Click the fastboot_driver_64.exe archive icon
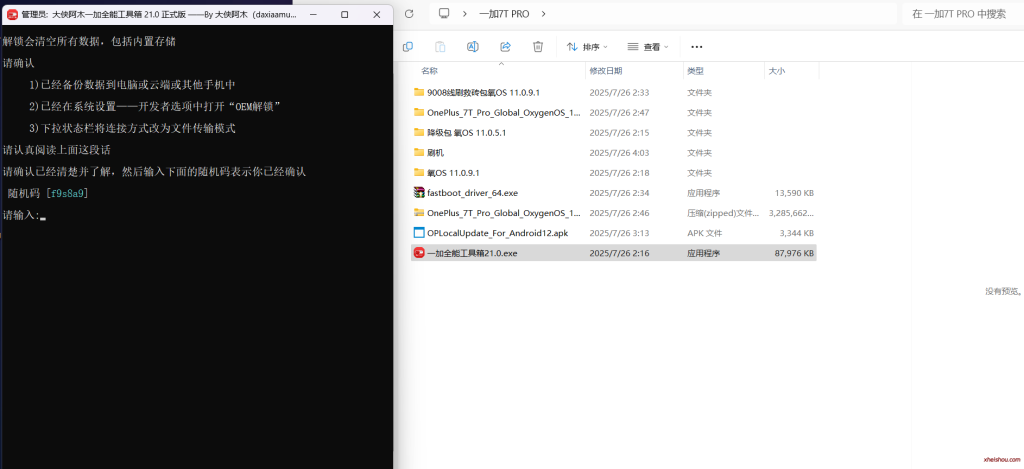This screenshot has height=469, width=1024. pyautogui.click(x=419, y=193)
